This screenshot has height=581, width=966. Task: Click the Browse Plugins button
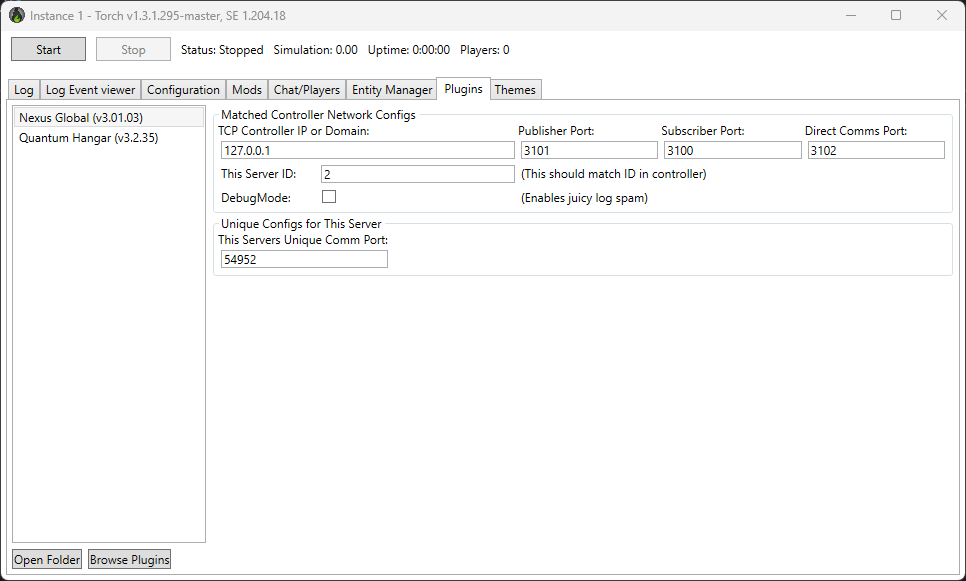[130, 560]
